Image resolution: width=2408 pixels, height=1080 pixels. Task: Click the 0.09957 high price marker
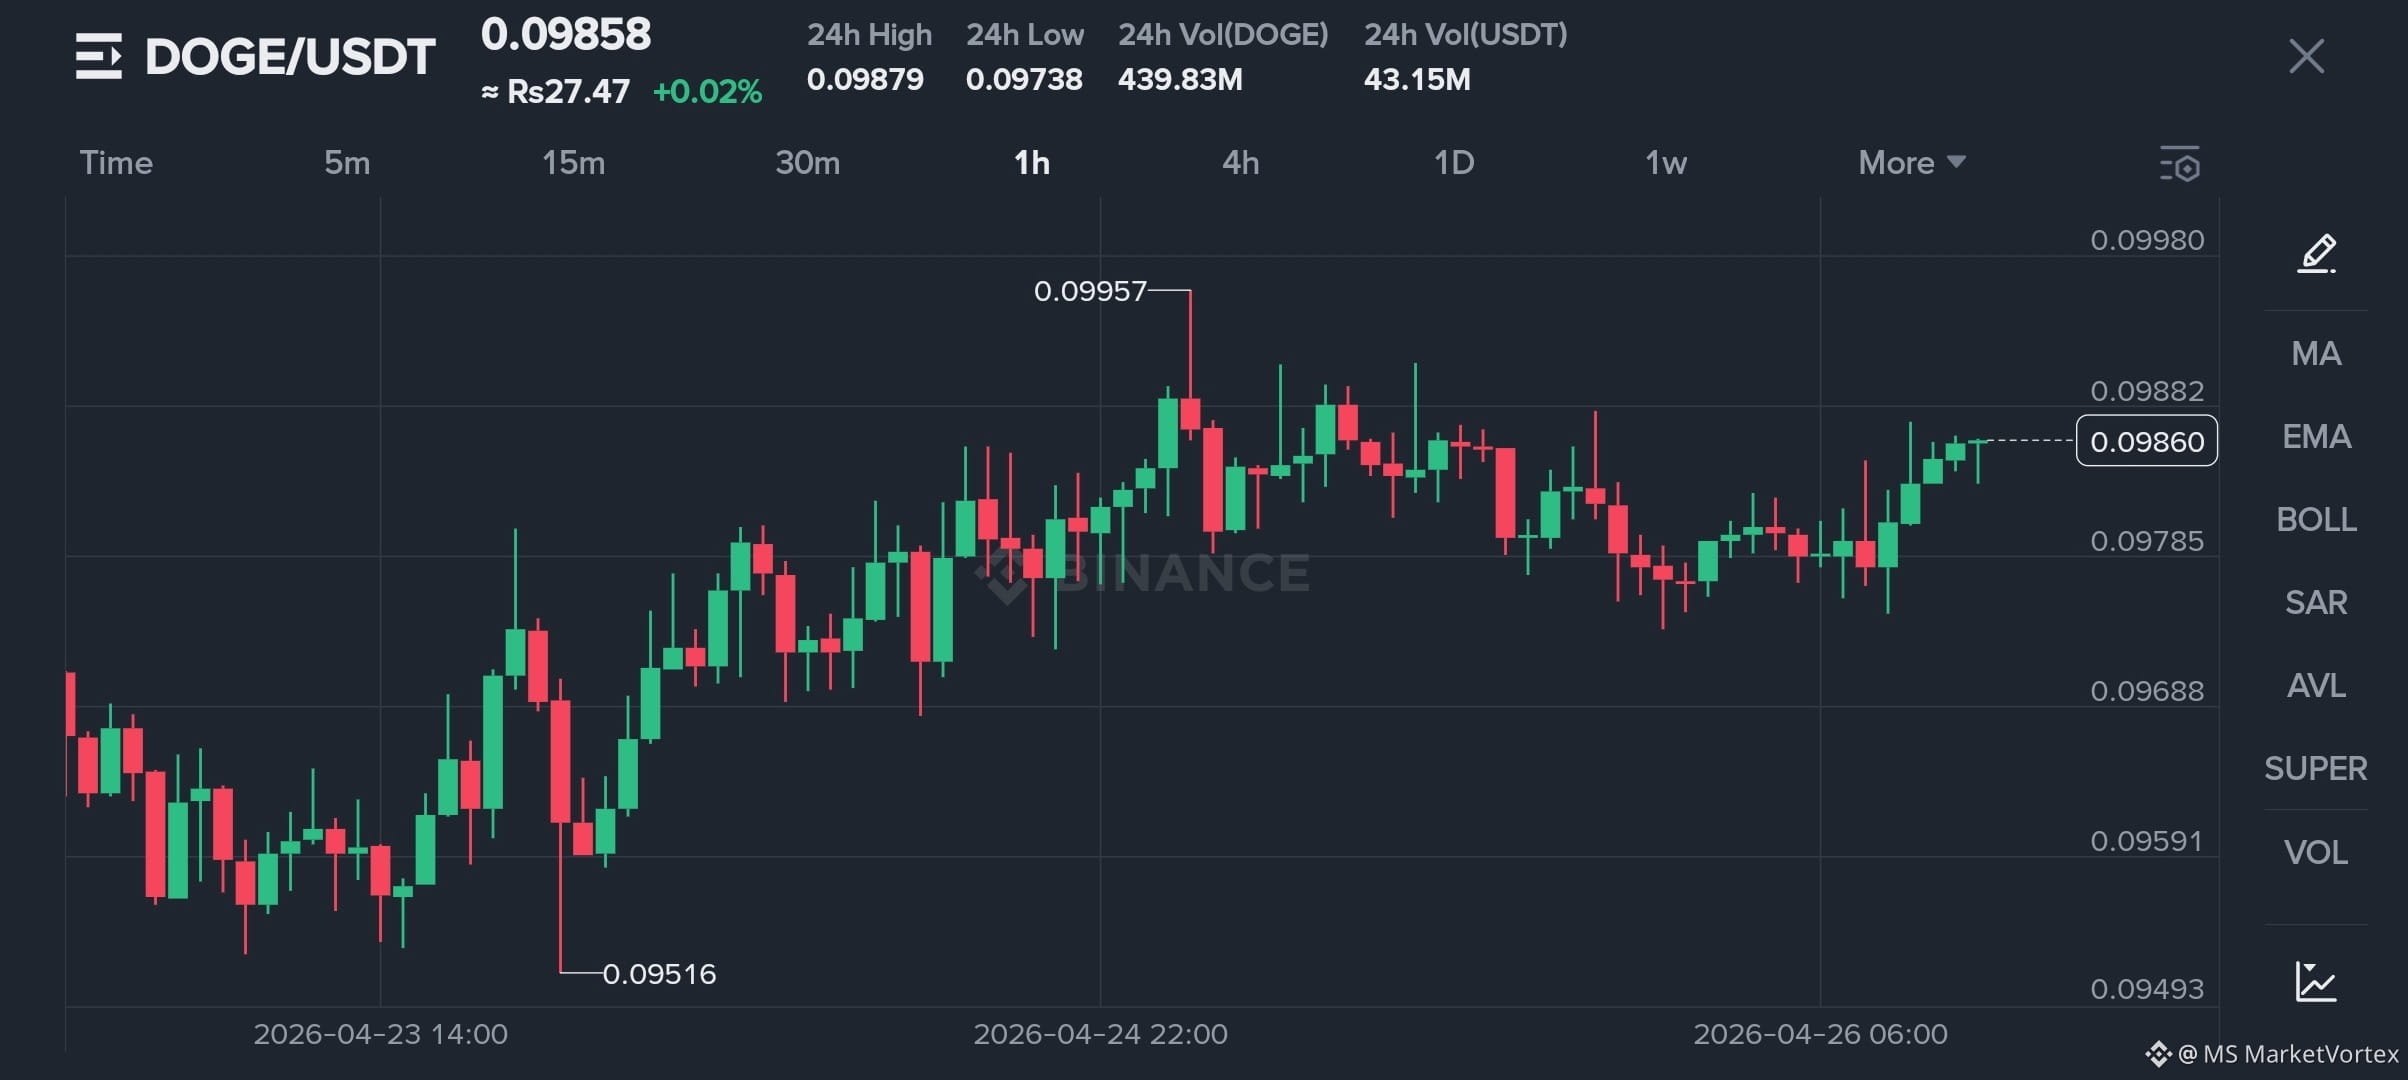tap(1090, 291)
